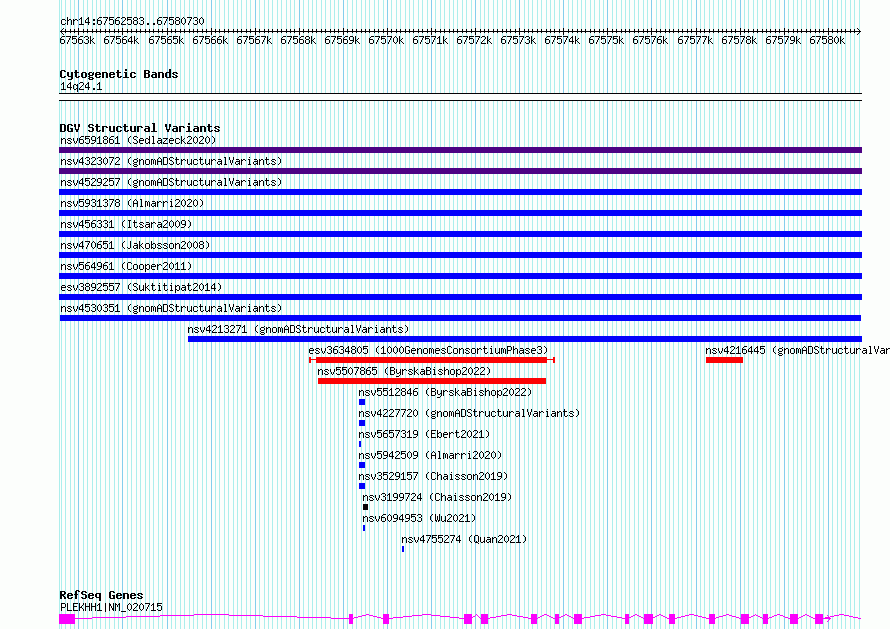Select the black marker under nsv3199724

click(366, 507)
